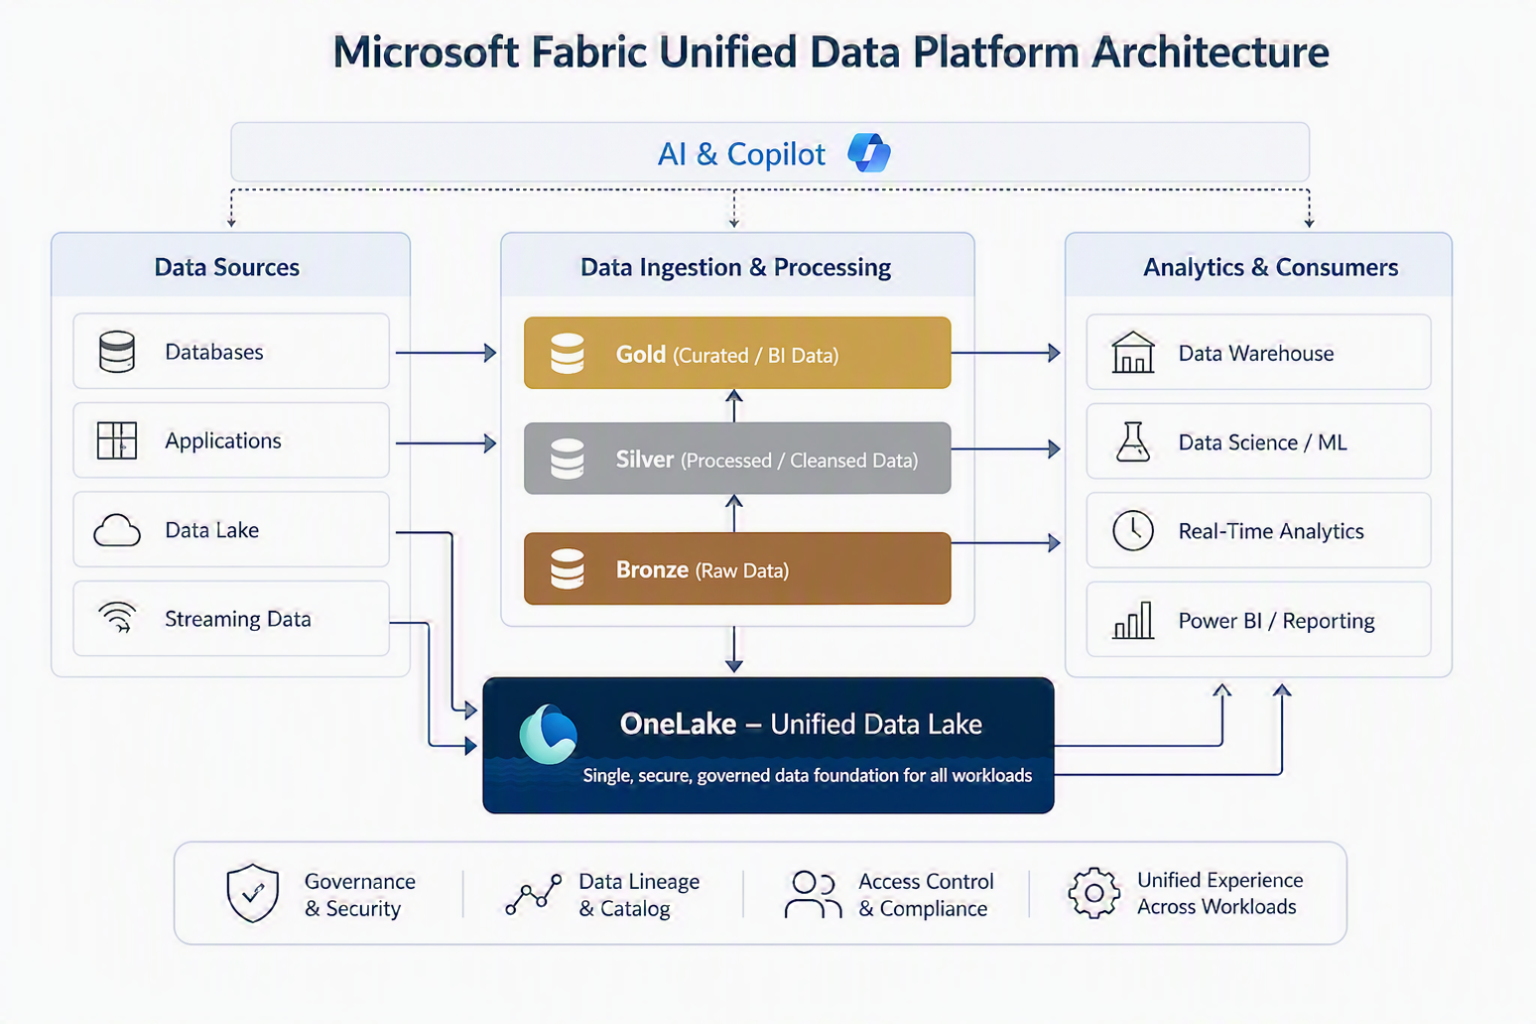This screenshot has width=1536, height=1024.
Task: Click the OneLake wave logo icon
Action: 548,735
